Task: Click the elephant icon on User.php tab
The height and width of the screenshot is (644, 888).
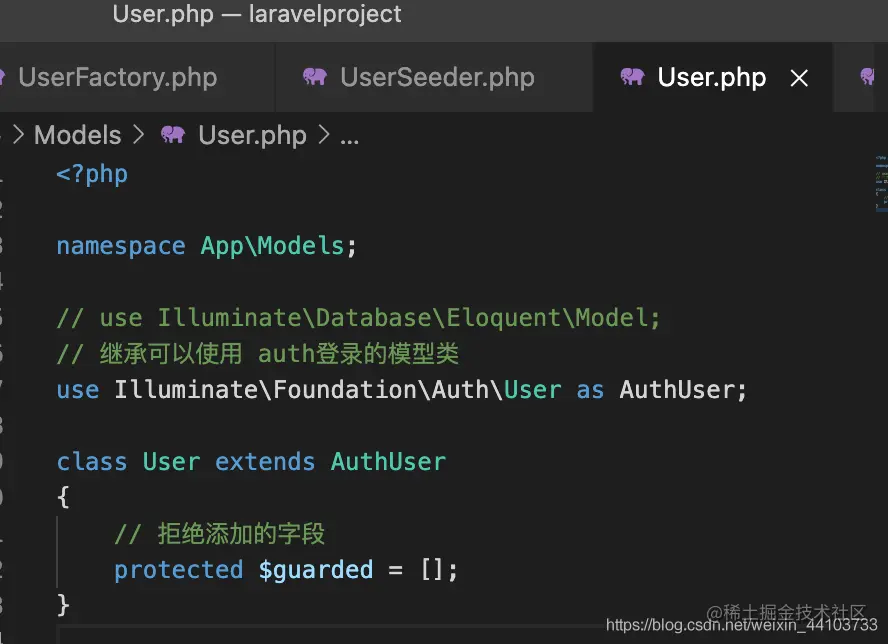Action: tap(633, 76)
